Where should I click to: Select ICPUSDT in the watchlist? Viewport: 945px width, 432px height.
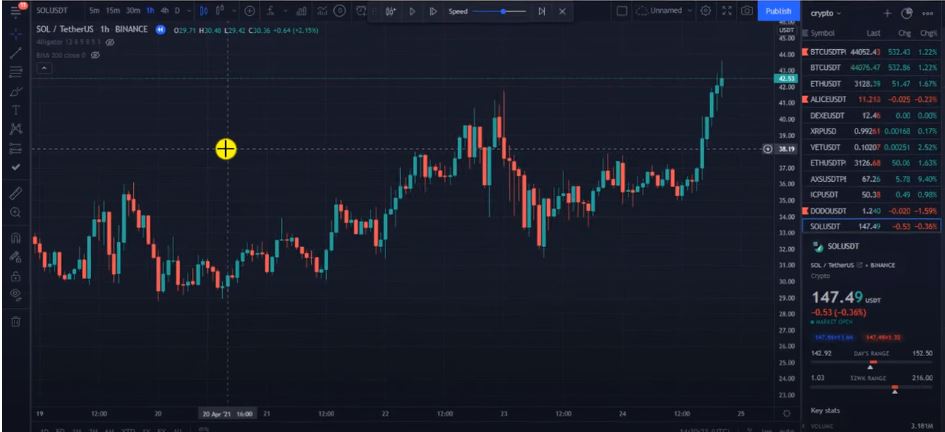click(871, 195)
